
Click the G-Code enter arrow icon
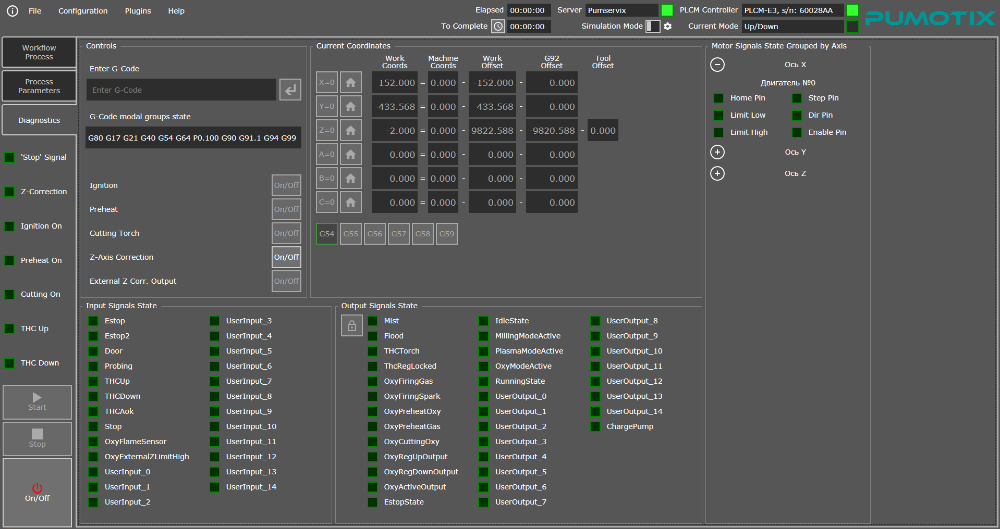click(289, 90)
